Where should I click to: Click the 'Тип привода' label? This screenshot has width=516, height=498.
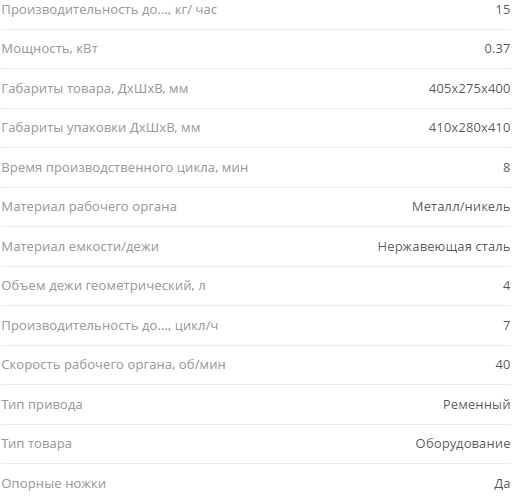(42, 405)
